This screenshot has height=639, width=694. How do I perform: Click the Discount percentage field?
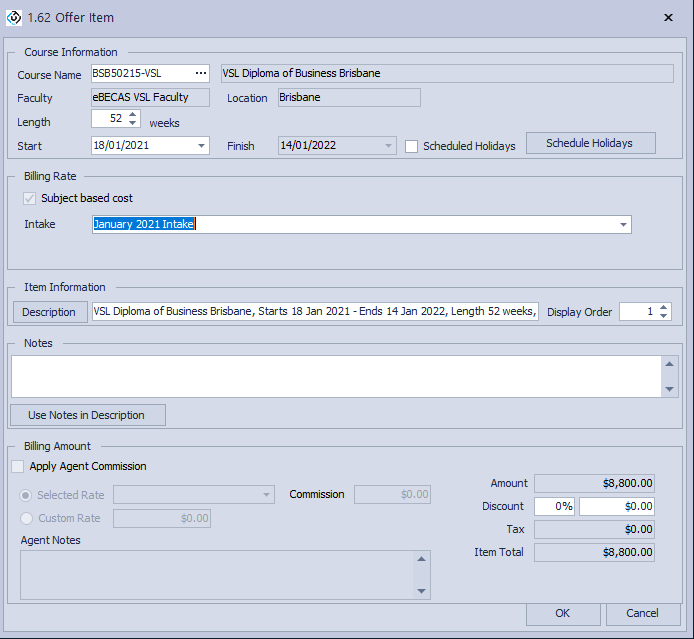[554, 507]
